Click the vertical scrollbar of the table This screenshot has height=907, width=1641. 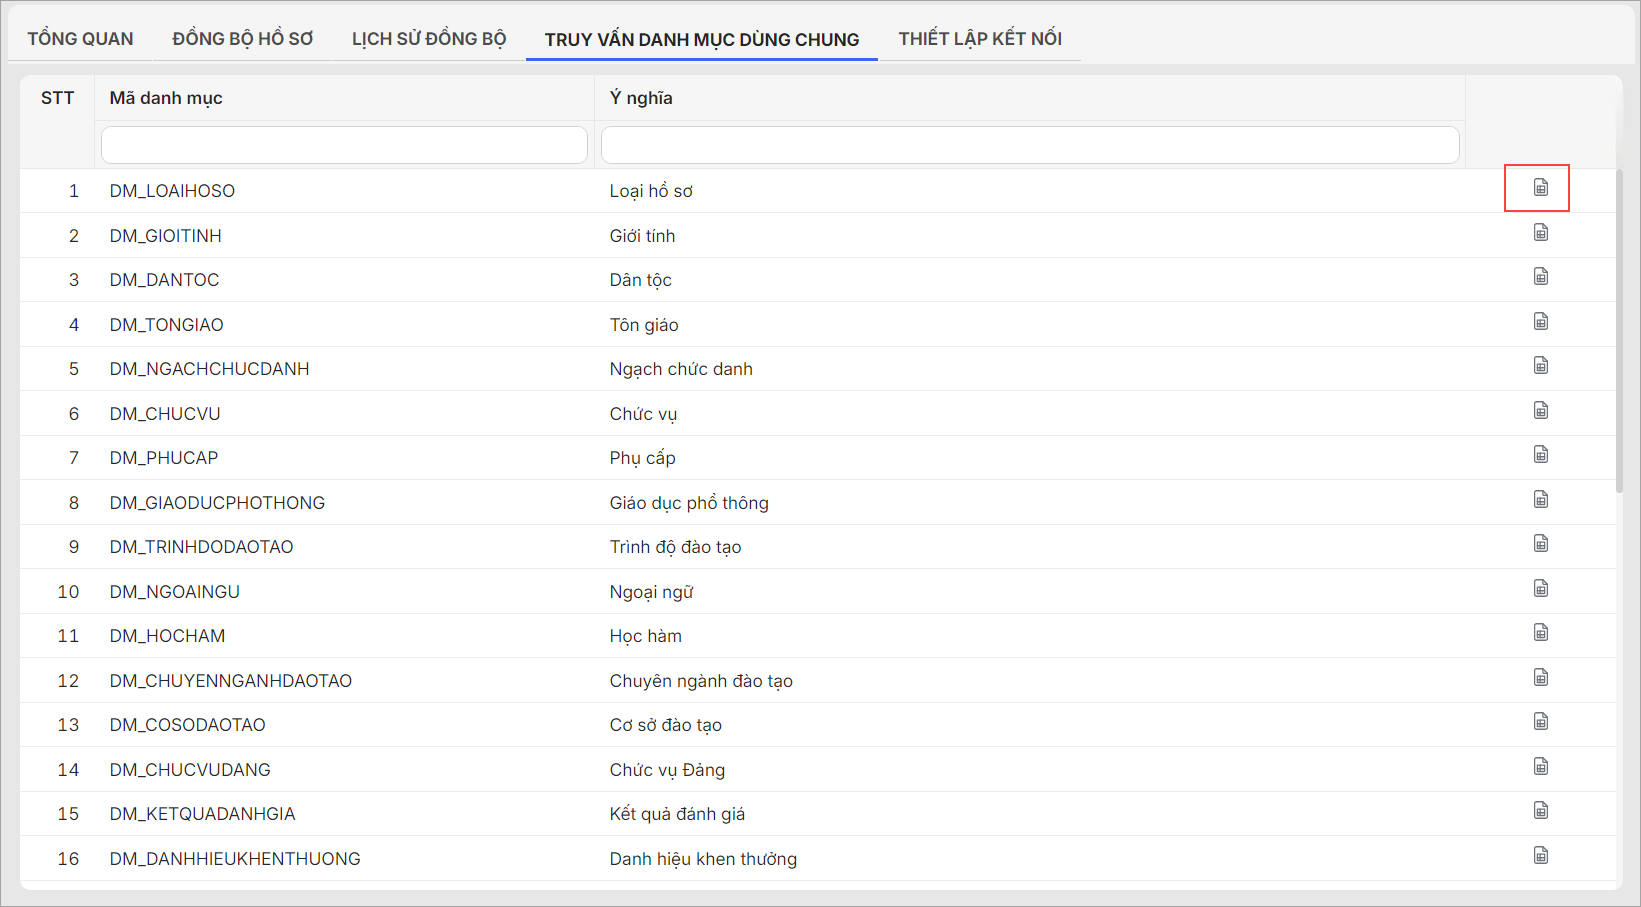pos(1619,330)
